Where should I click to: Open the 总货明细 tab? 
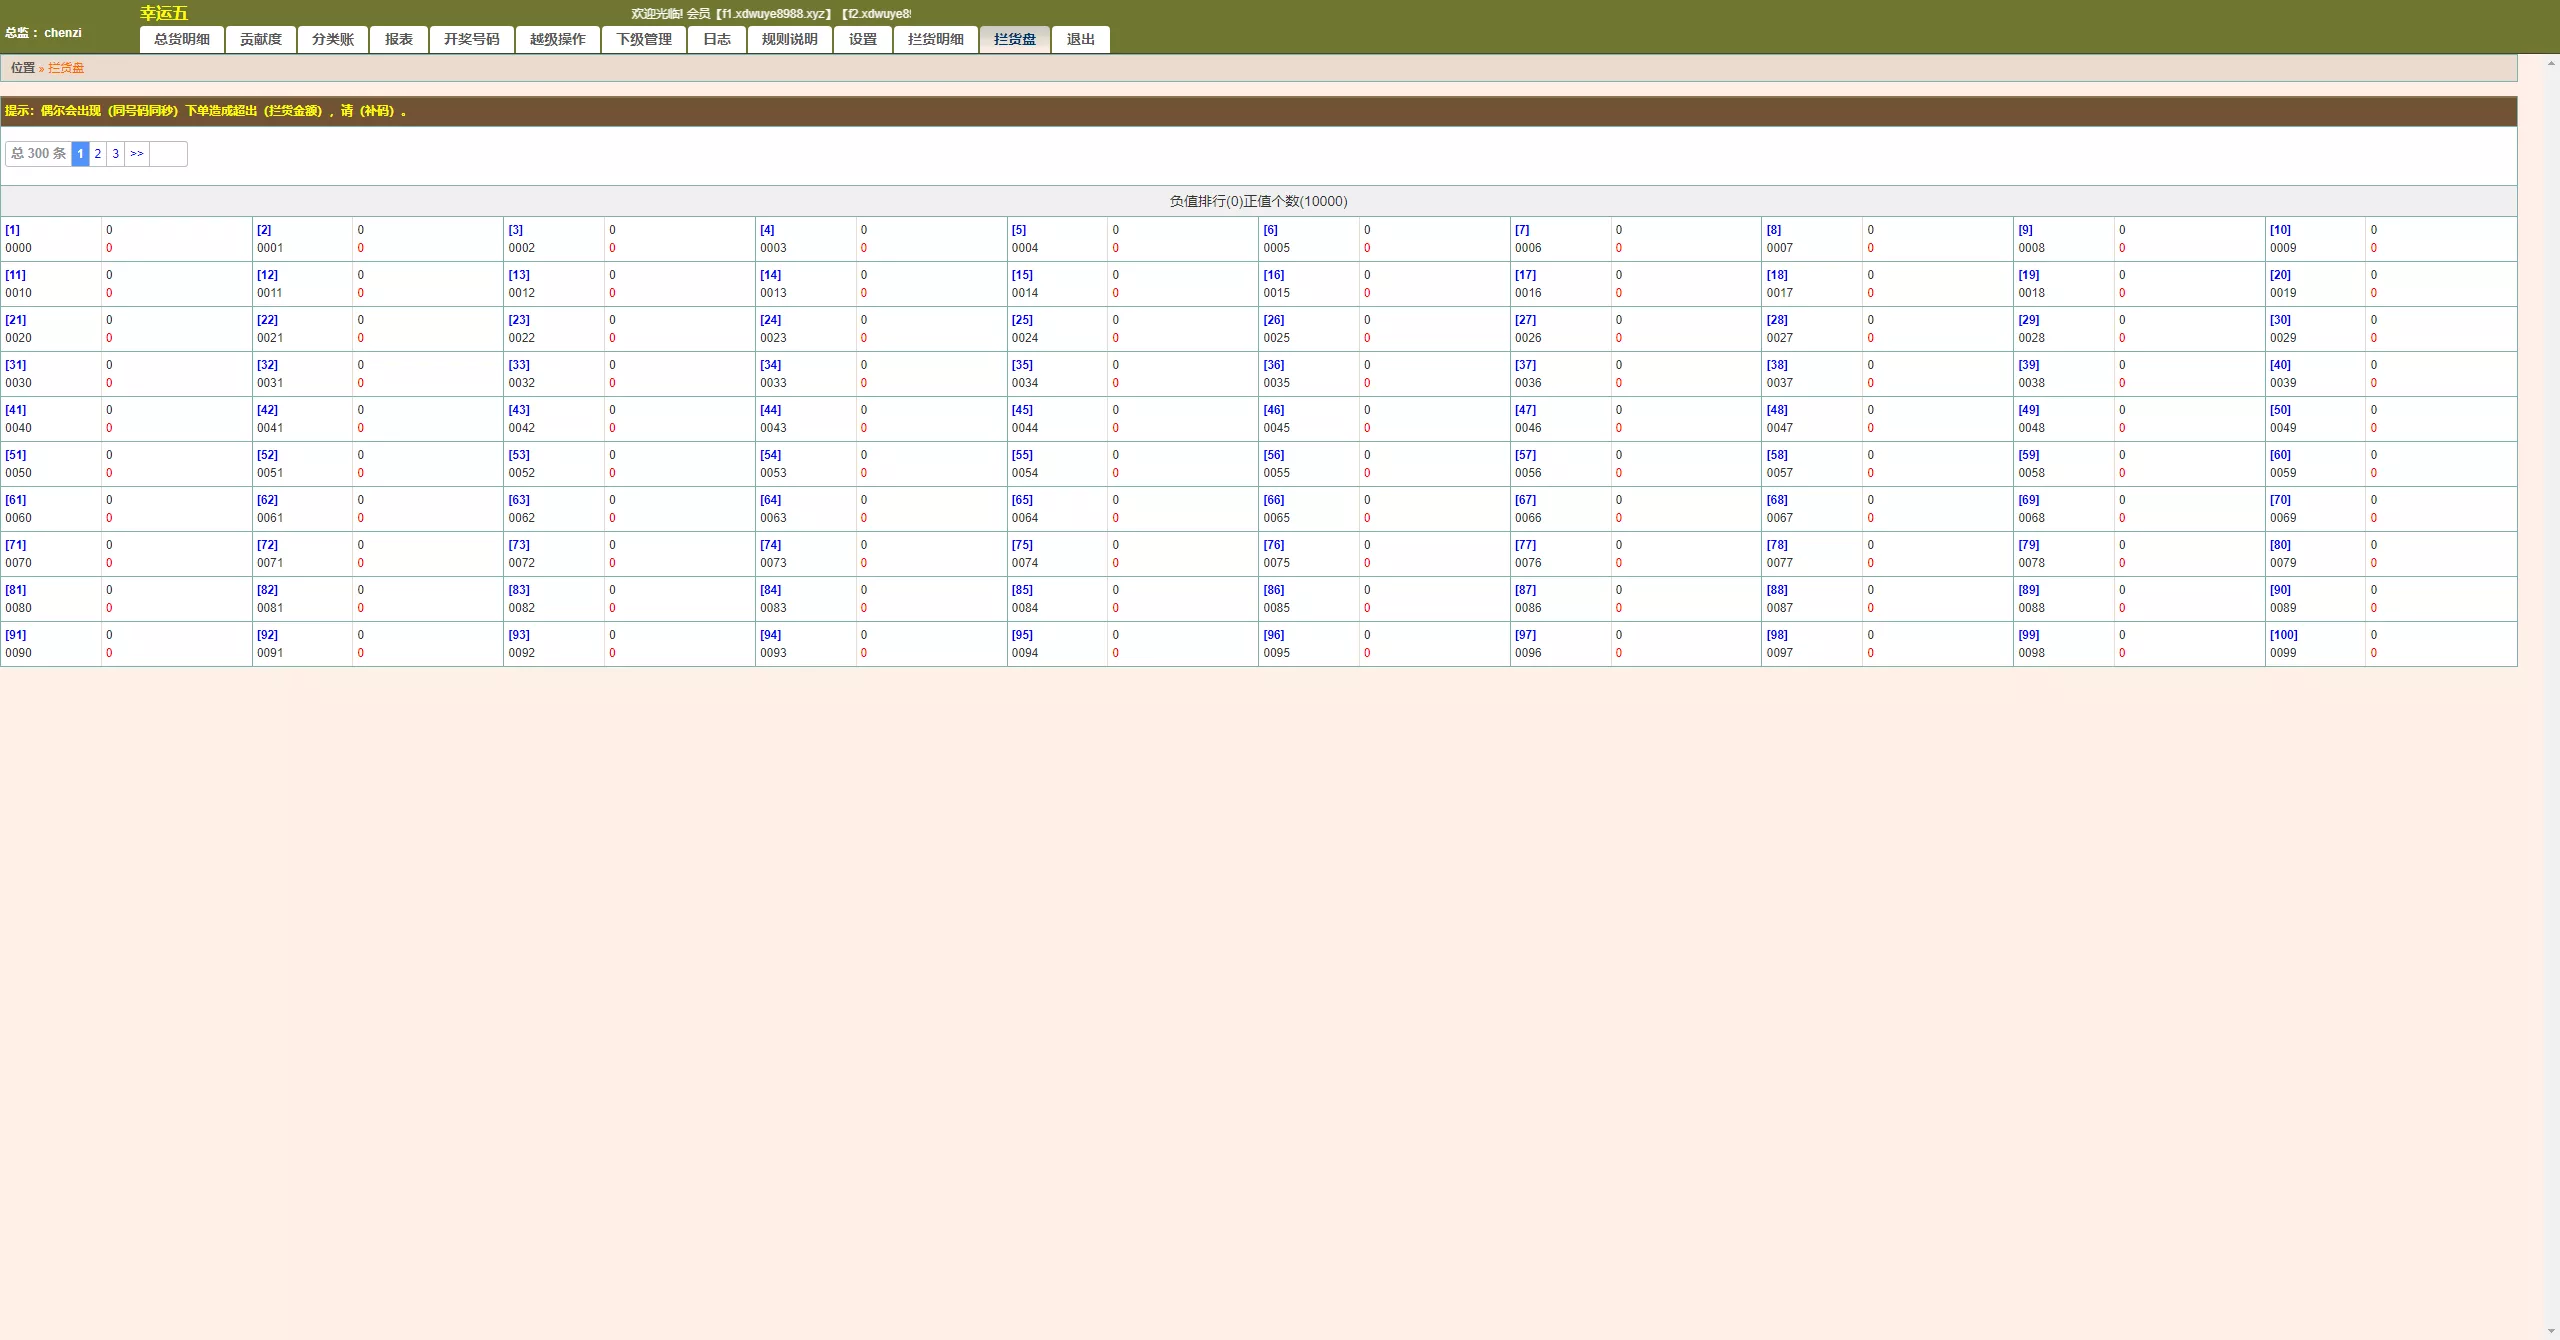coord(182,39)
